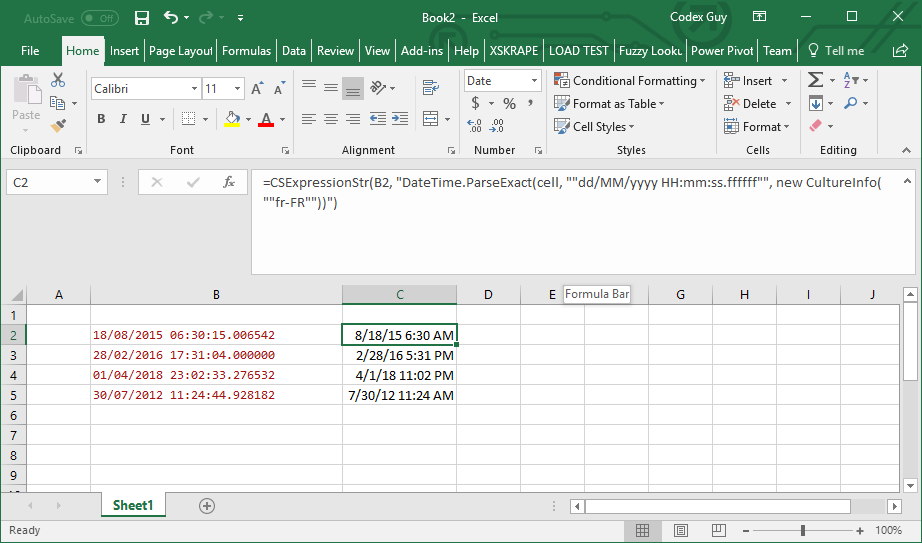Switch to Normal view in status bar
The image size is (922, 543).
coord(643,530)
